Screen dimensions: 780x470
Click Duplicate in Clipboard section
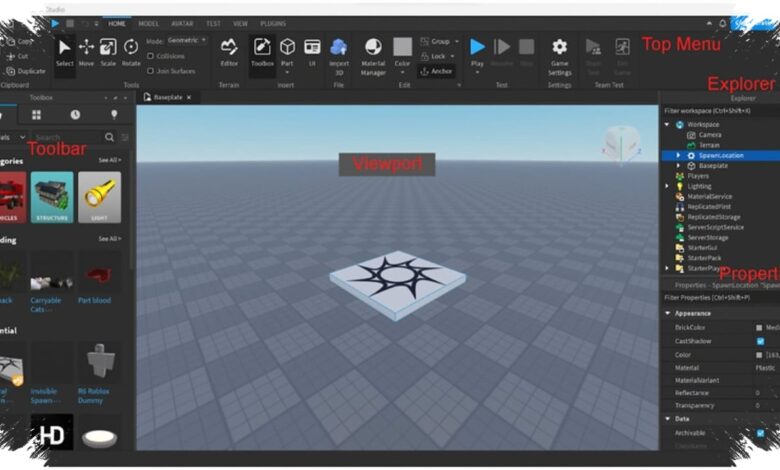tap(26, 71)
